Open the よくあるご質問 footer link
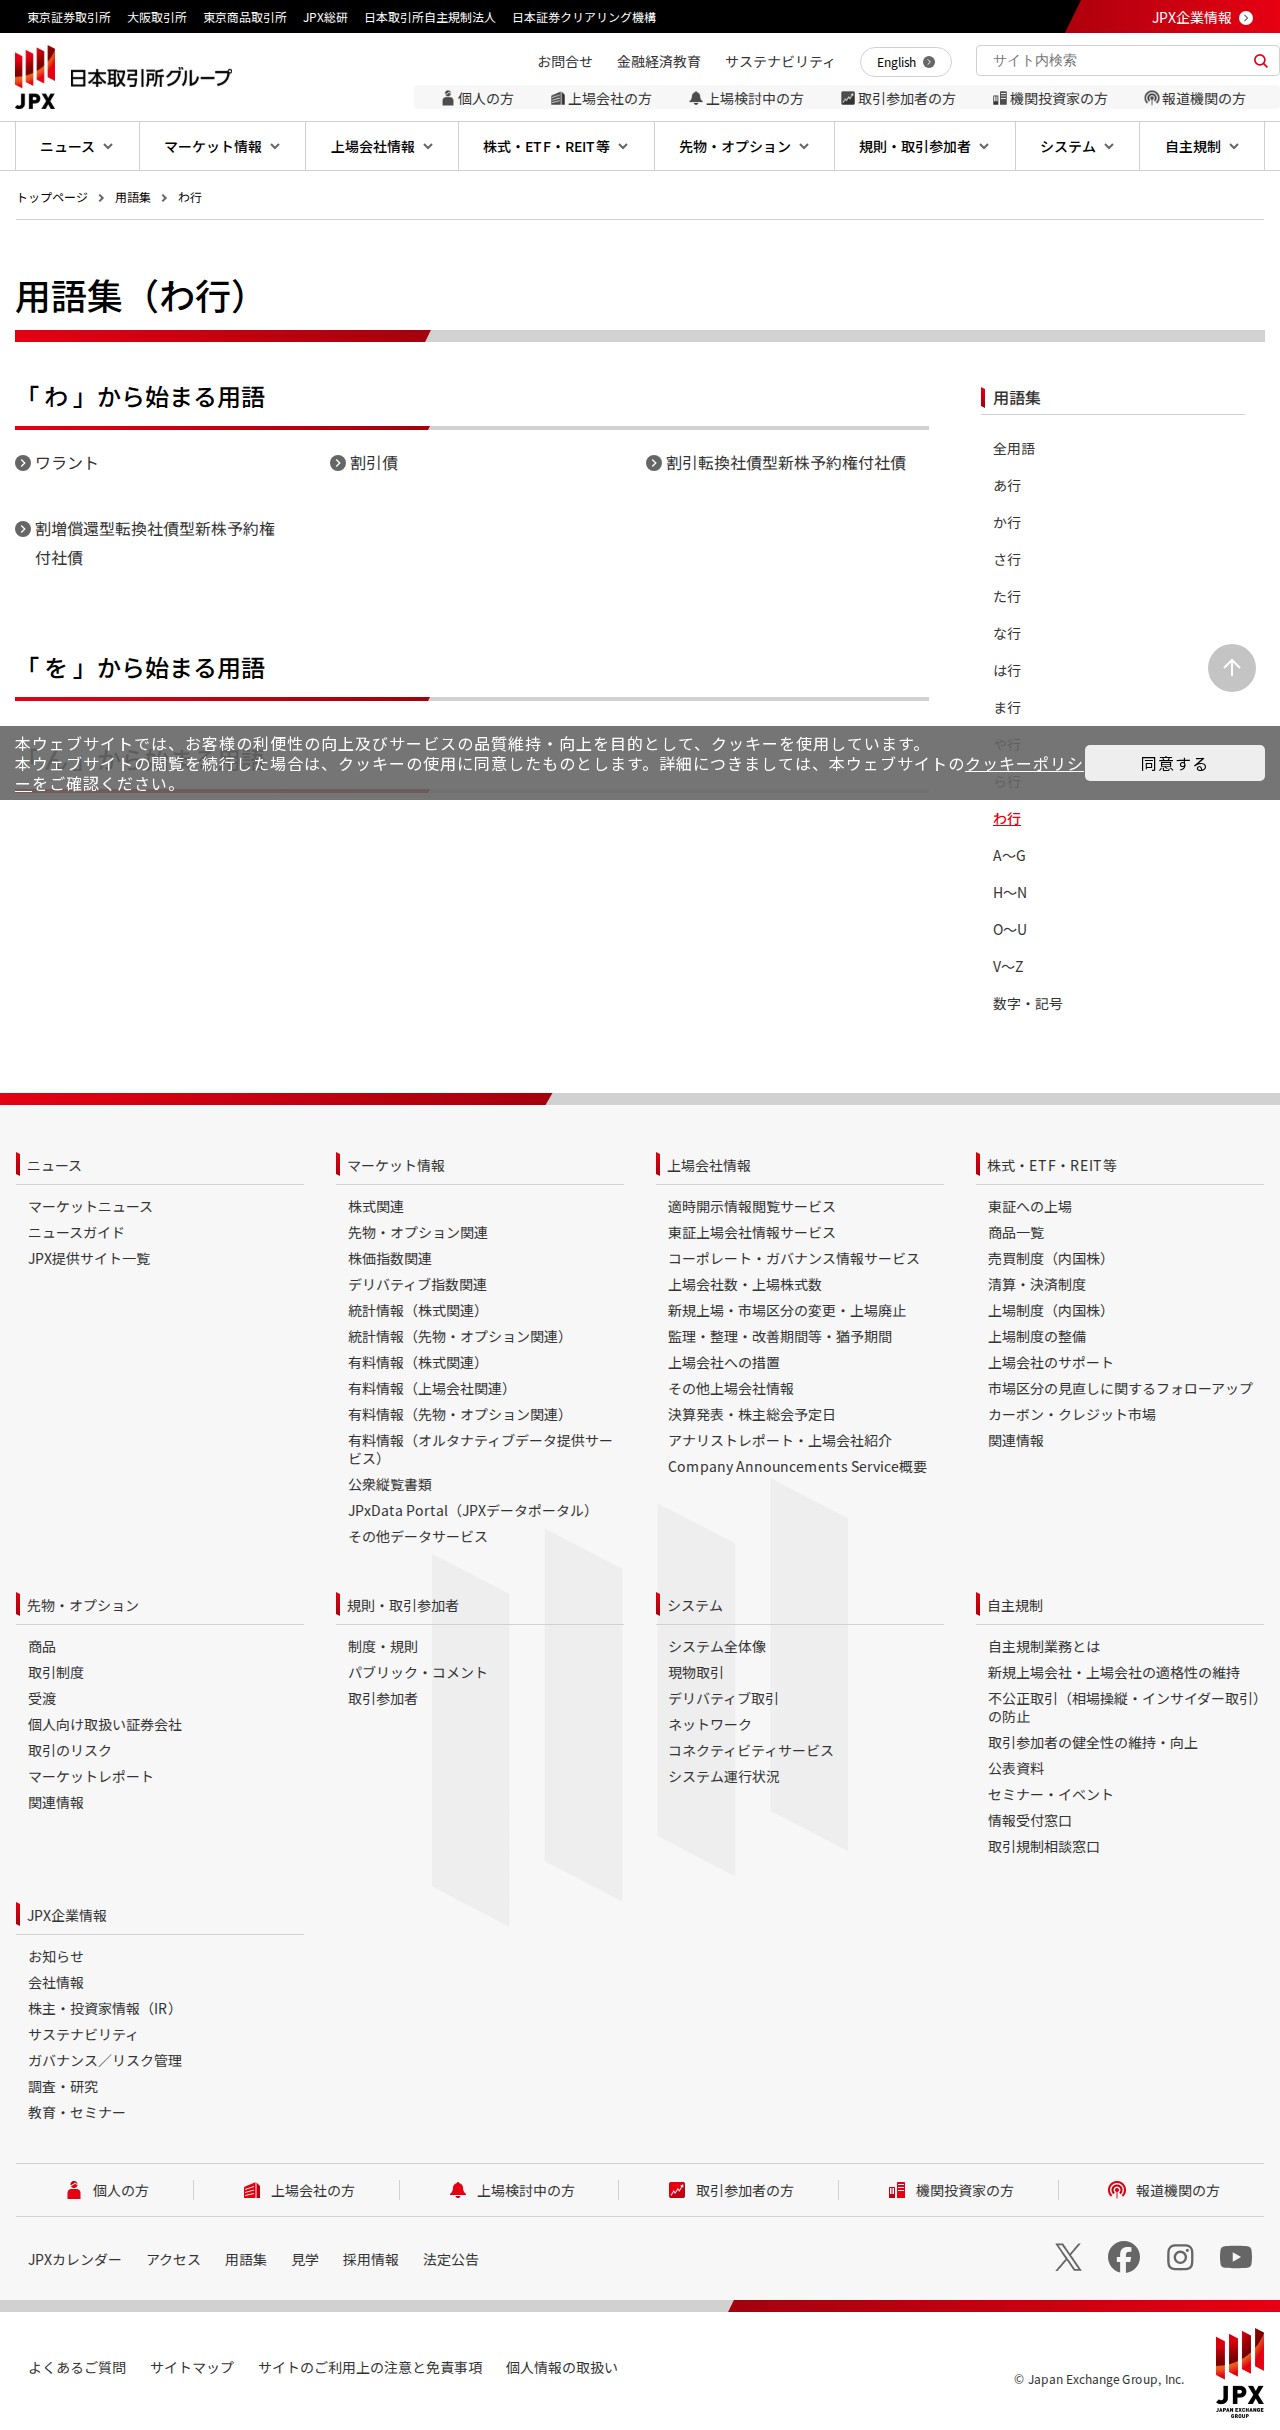 click(77, 2367)
